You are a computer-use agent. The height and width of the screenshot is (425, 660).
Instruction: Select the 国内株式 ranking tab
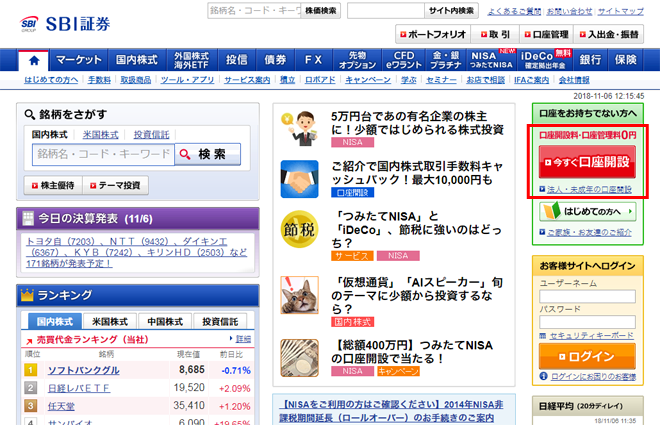[x=55, y=321]
